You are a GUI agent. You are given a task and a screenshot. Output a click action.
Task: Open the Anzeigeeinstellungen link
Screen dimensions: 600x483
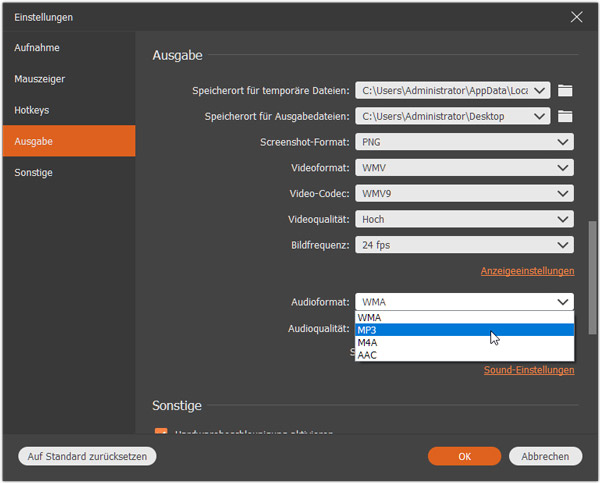pos(527,271)
